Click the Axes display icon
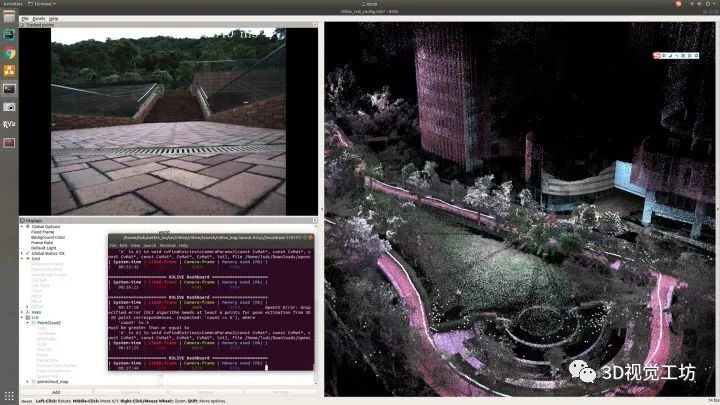The width and height of the screenshot is (720, 405). (x=28, y=312)
